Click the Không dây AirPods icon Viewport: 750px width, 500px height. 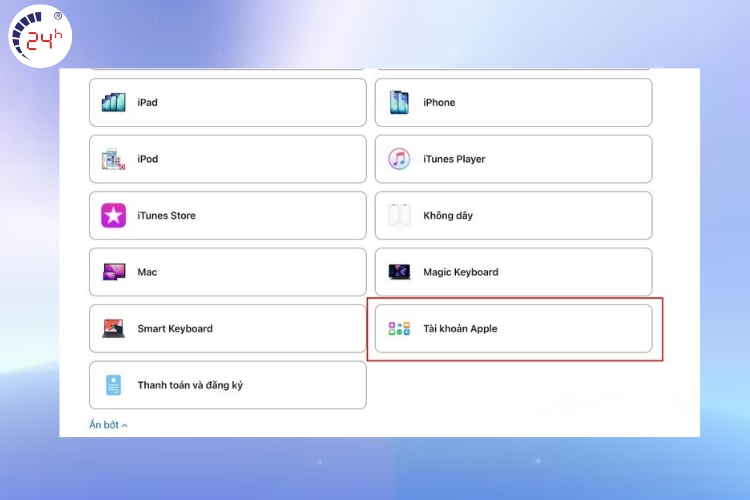click(x=399, y=215)
